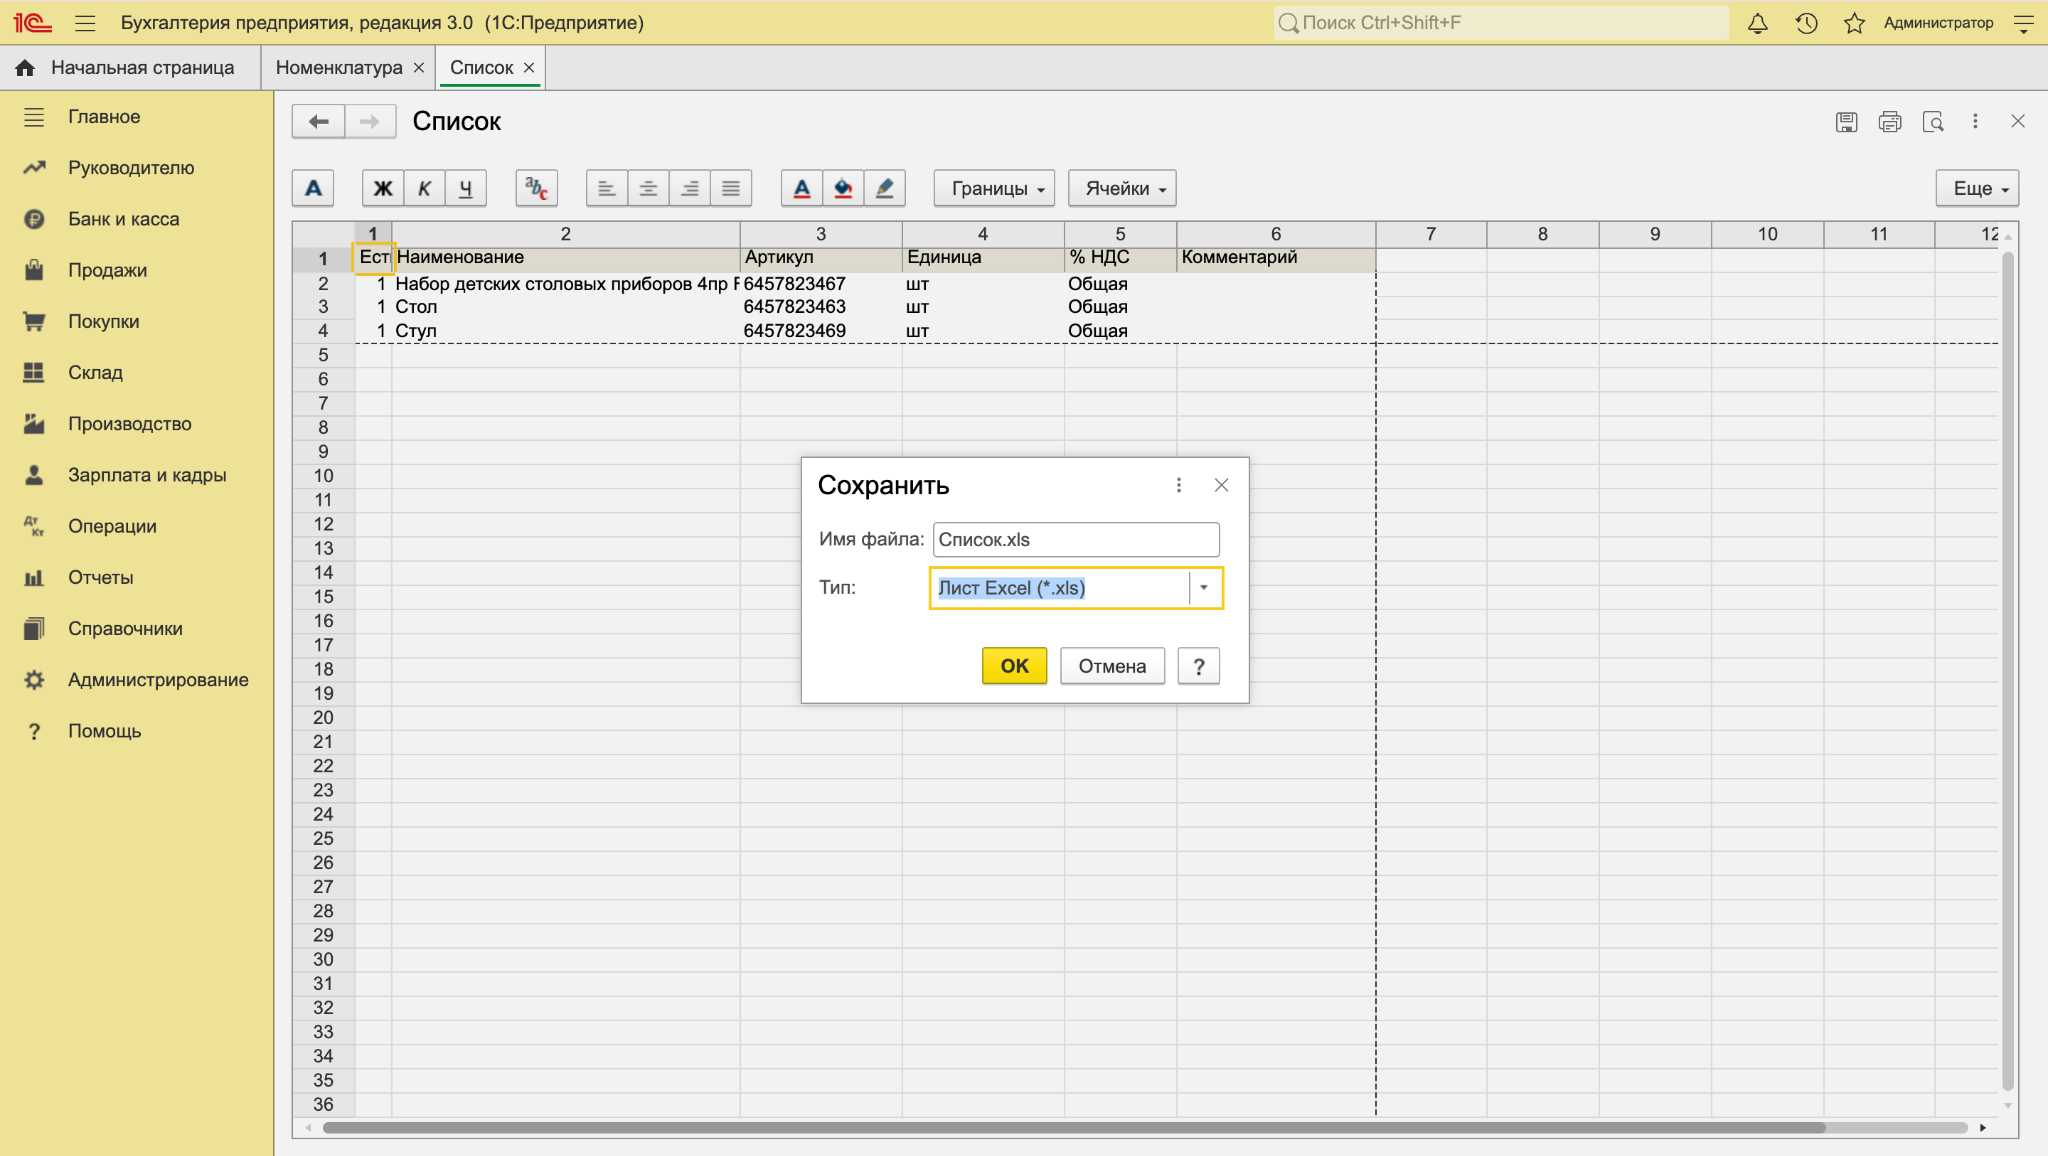Open Покупки section
Image resolution: width=2048 pixels, height=1156 pixels.
pyautogui.click(x=104, y=321)
